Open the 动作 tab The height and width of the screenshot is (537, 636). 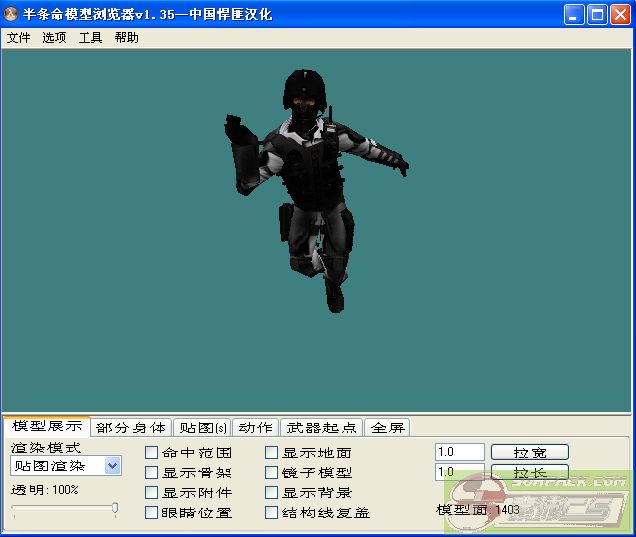coord(255,428)
